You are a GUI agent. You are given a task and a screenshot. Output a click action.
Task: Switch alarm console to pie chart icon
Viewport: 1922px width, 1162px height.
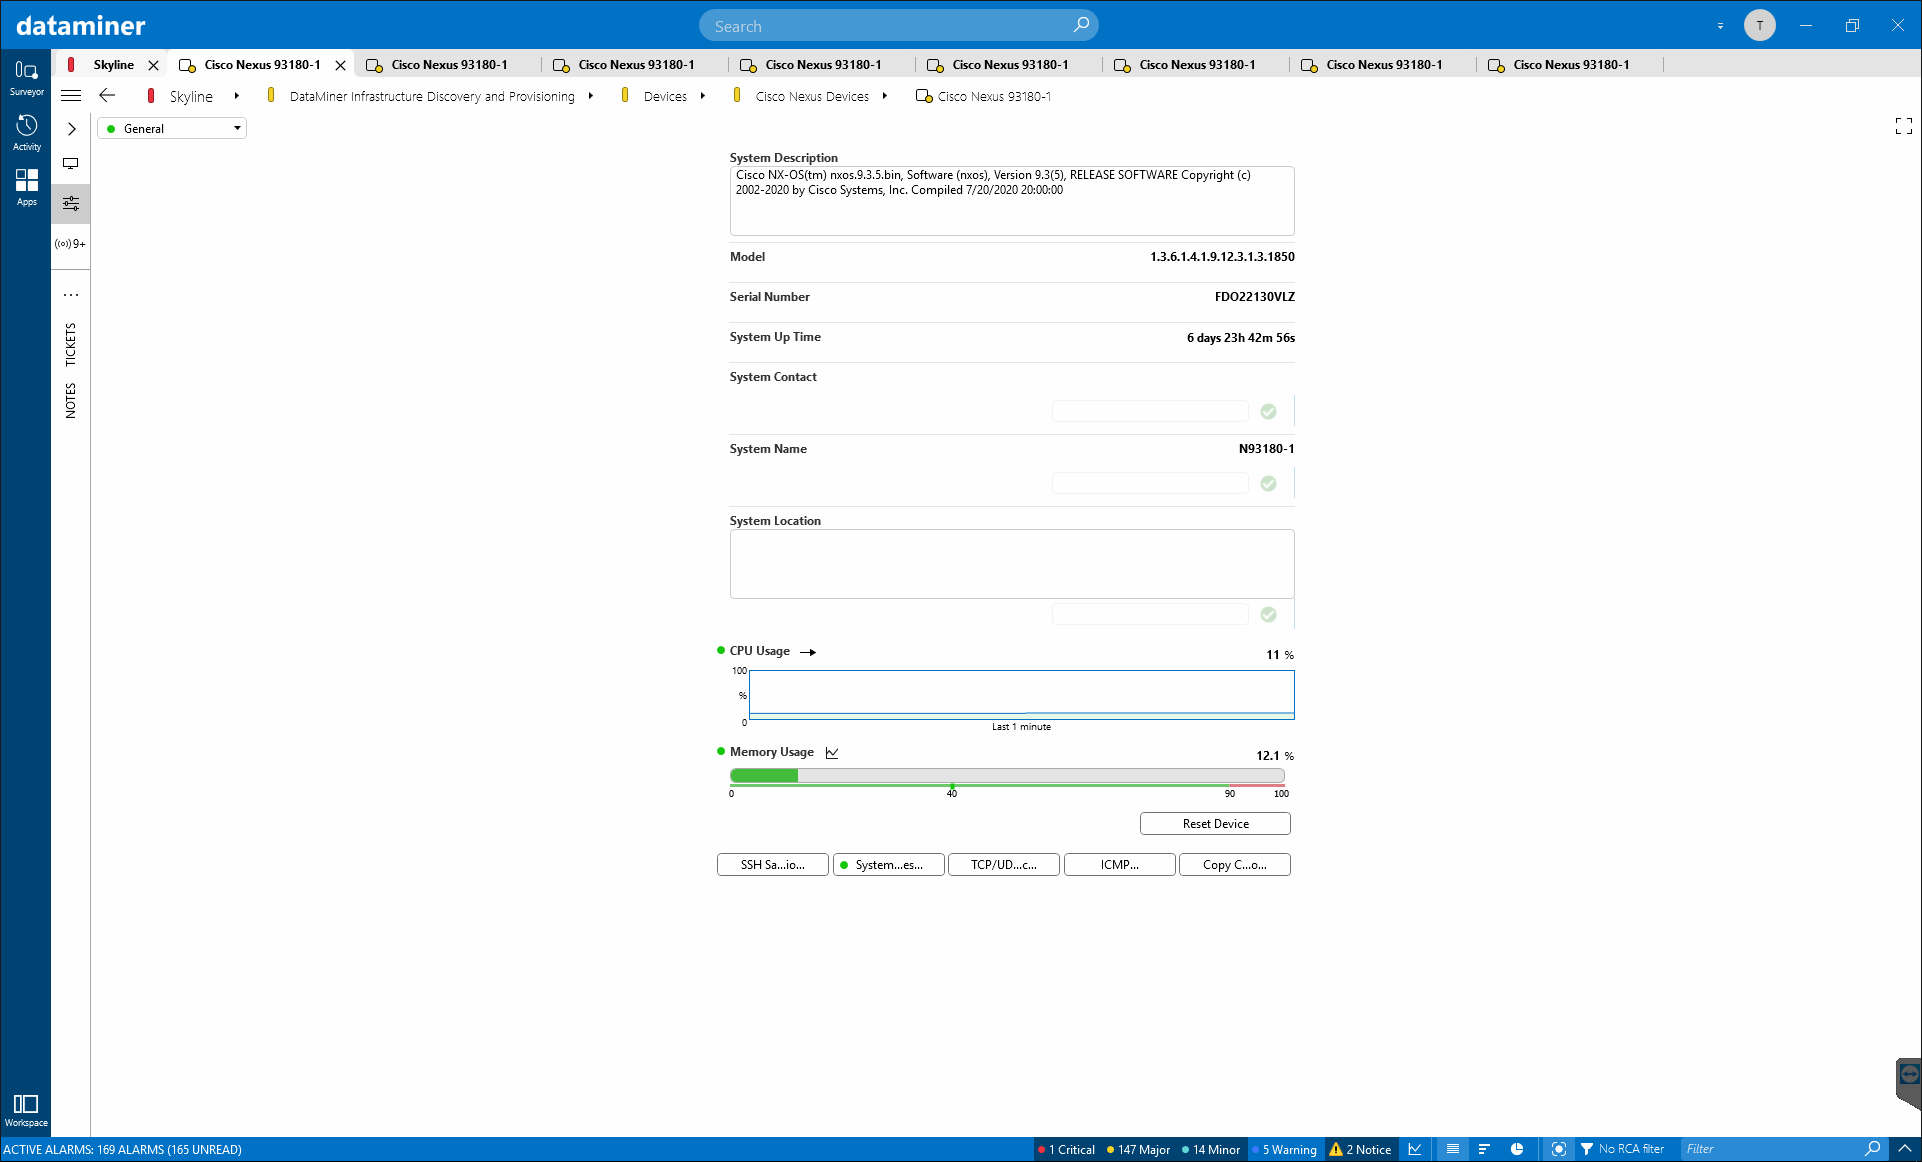[x=1517, y=1150]
